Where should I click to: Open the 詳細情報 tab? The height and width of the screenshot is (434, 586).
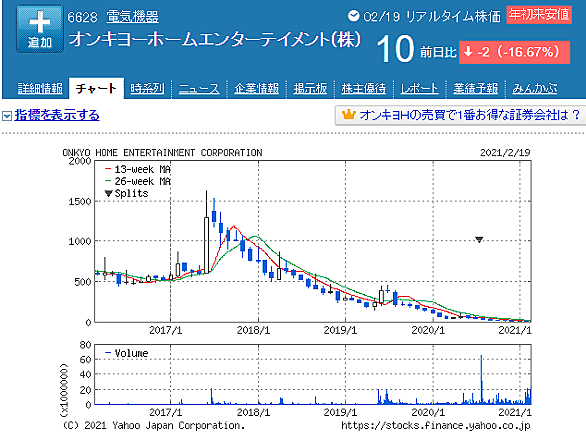(x=40, y=89)
